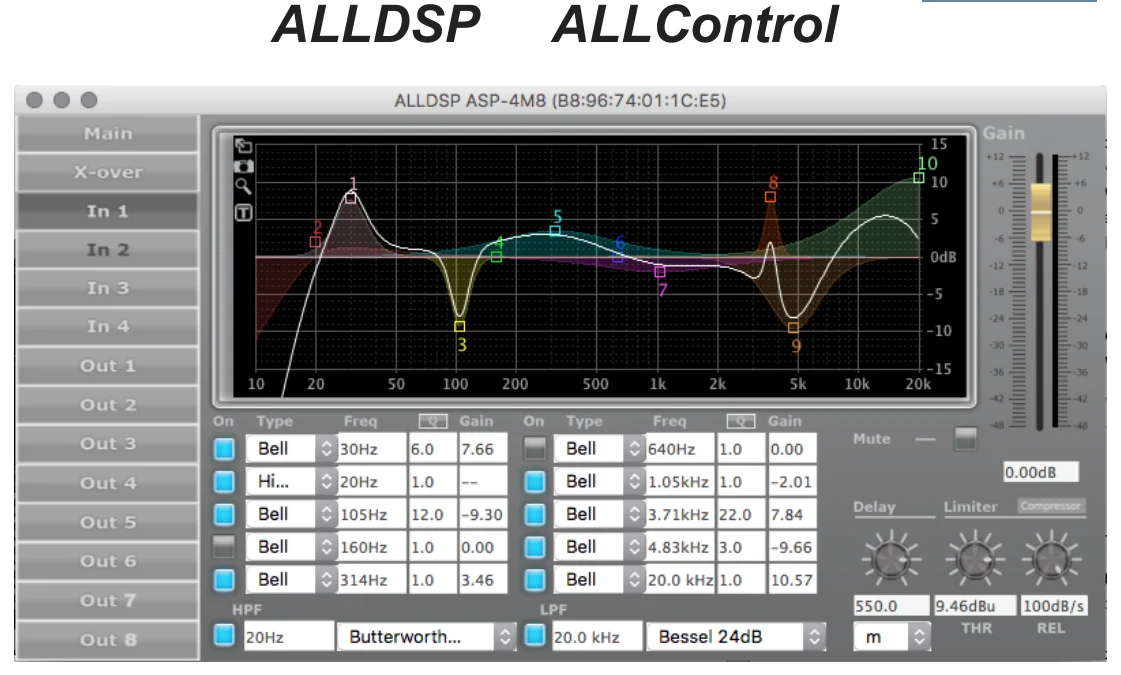Image resolution: width=1121 pixels, height=675 pixels.
Task: Toggle the LPF enable button
Action: (x=534, y=636)
